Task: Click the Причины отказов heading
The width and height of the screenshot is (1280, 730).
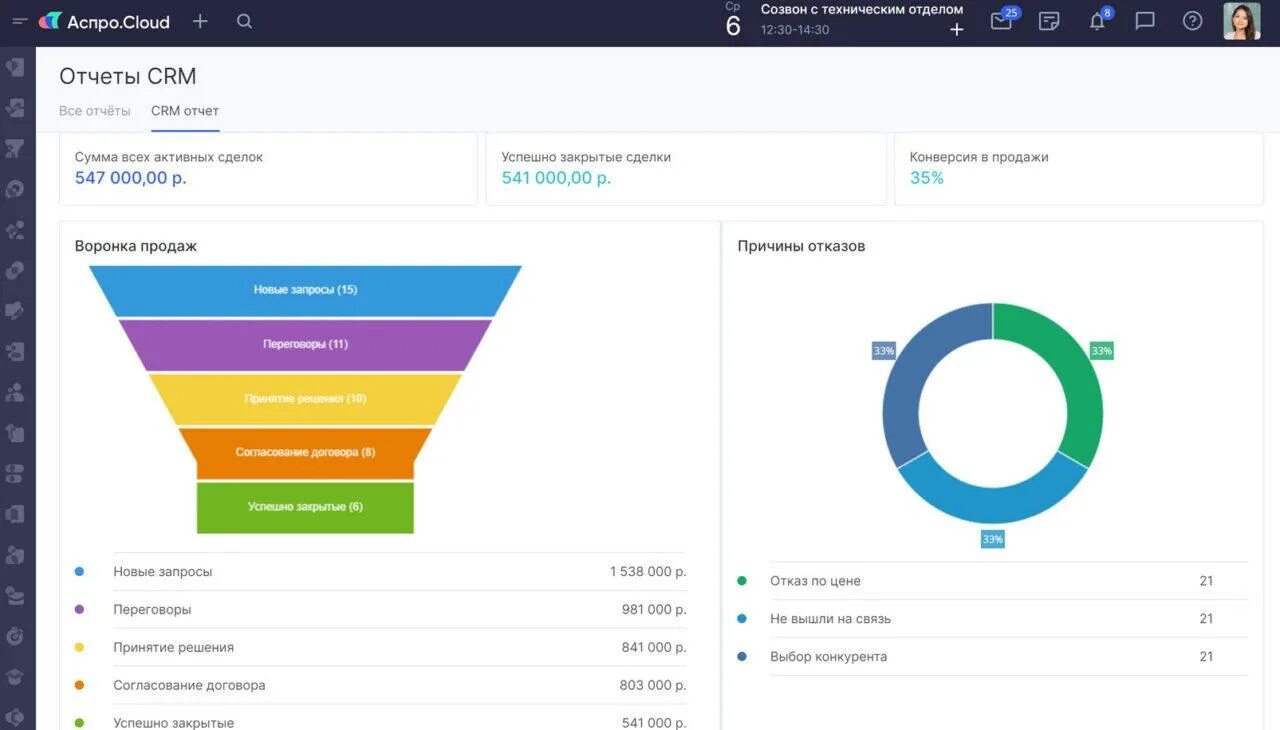Action: [x=801, y=246]
